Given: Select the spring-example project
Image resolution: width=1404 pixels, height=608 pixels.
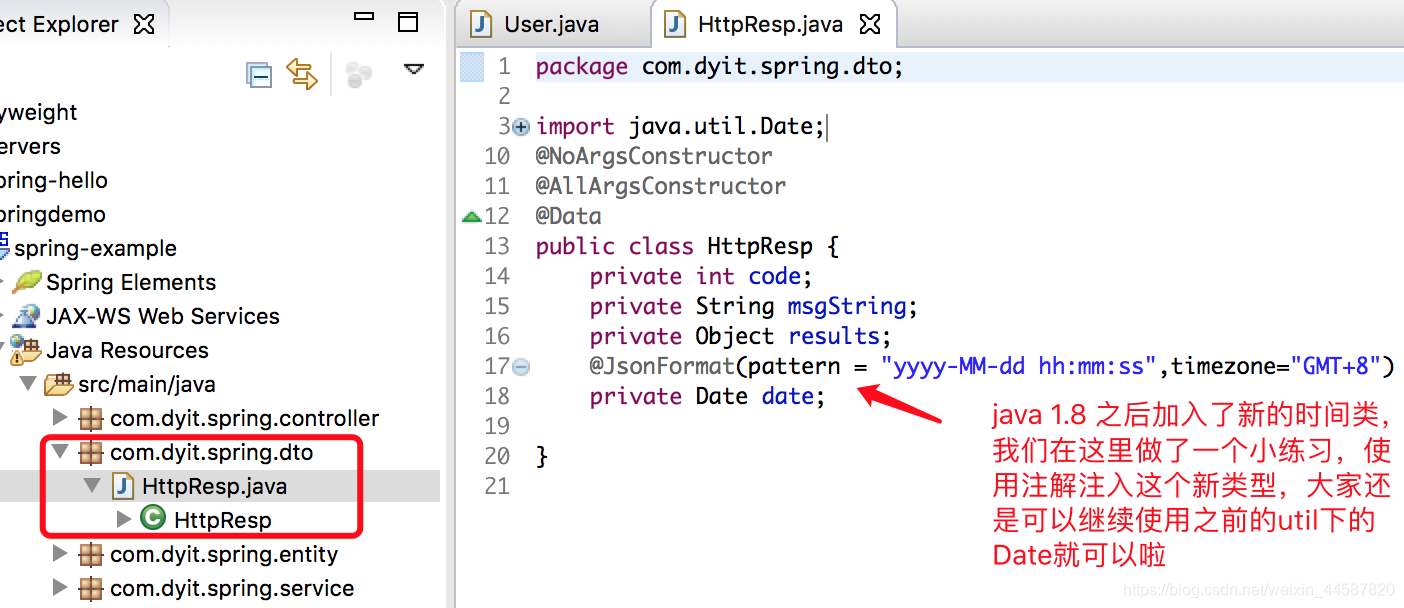Looking at the screenshot, I should coord(95,248).
